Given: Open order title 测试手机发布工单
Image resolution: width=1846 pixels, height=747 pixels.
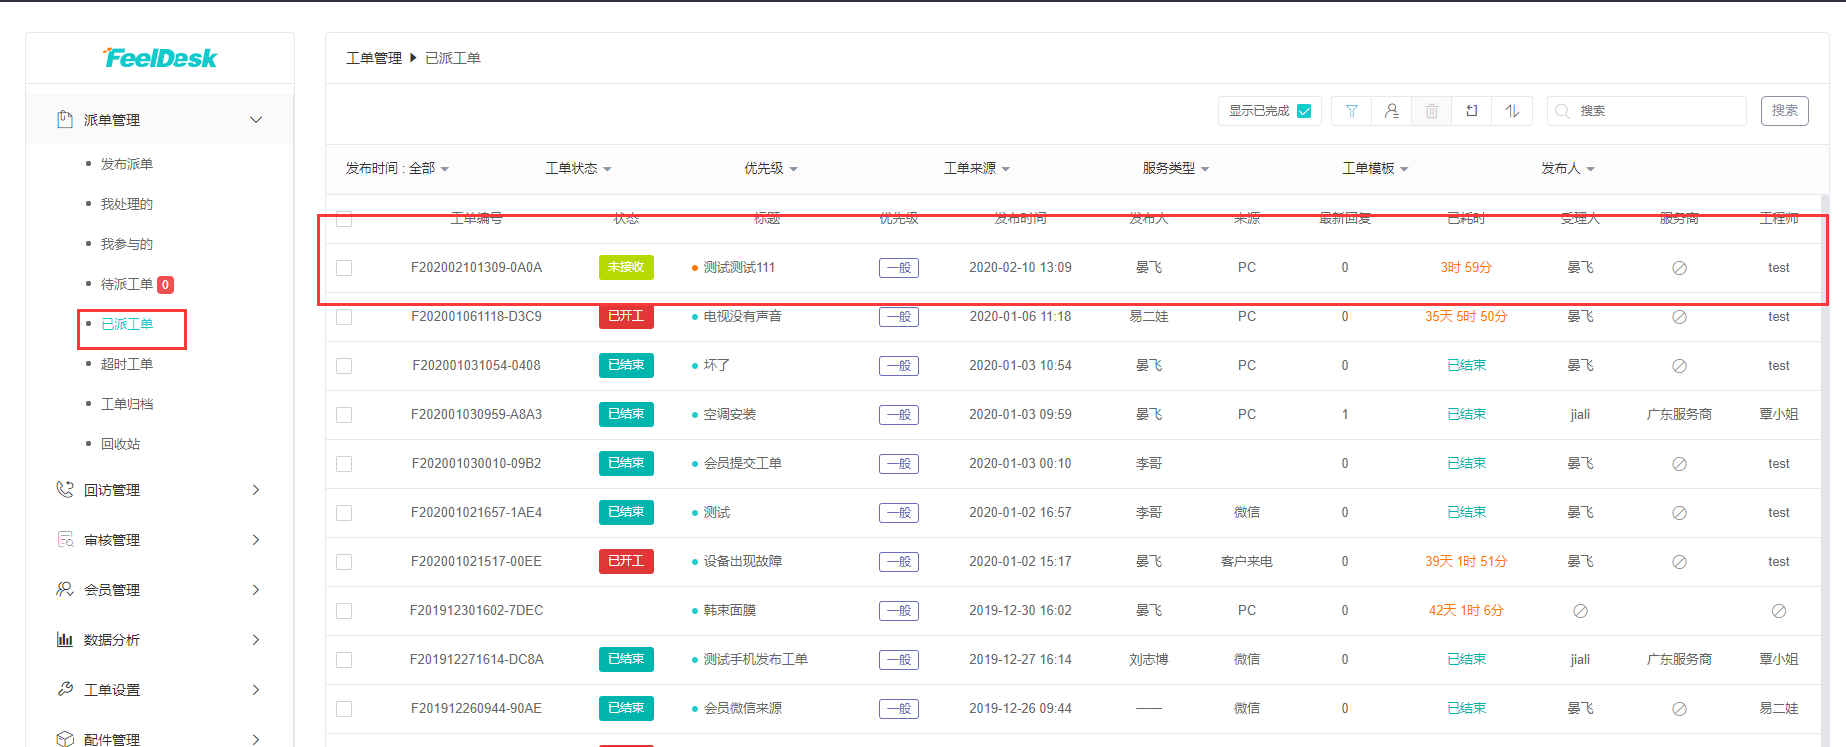Looking at the screenshot, I should pos(755,659).
